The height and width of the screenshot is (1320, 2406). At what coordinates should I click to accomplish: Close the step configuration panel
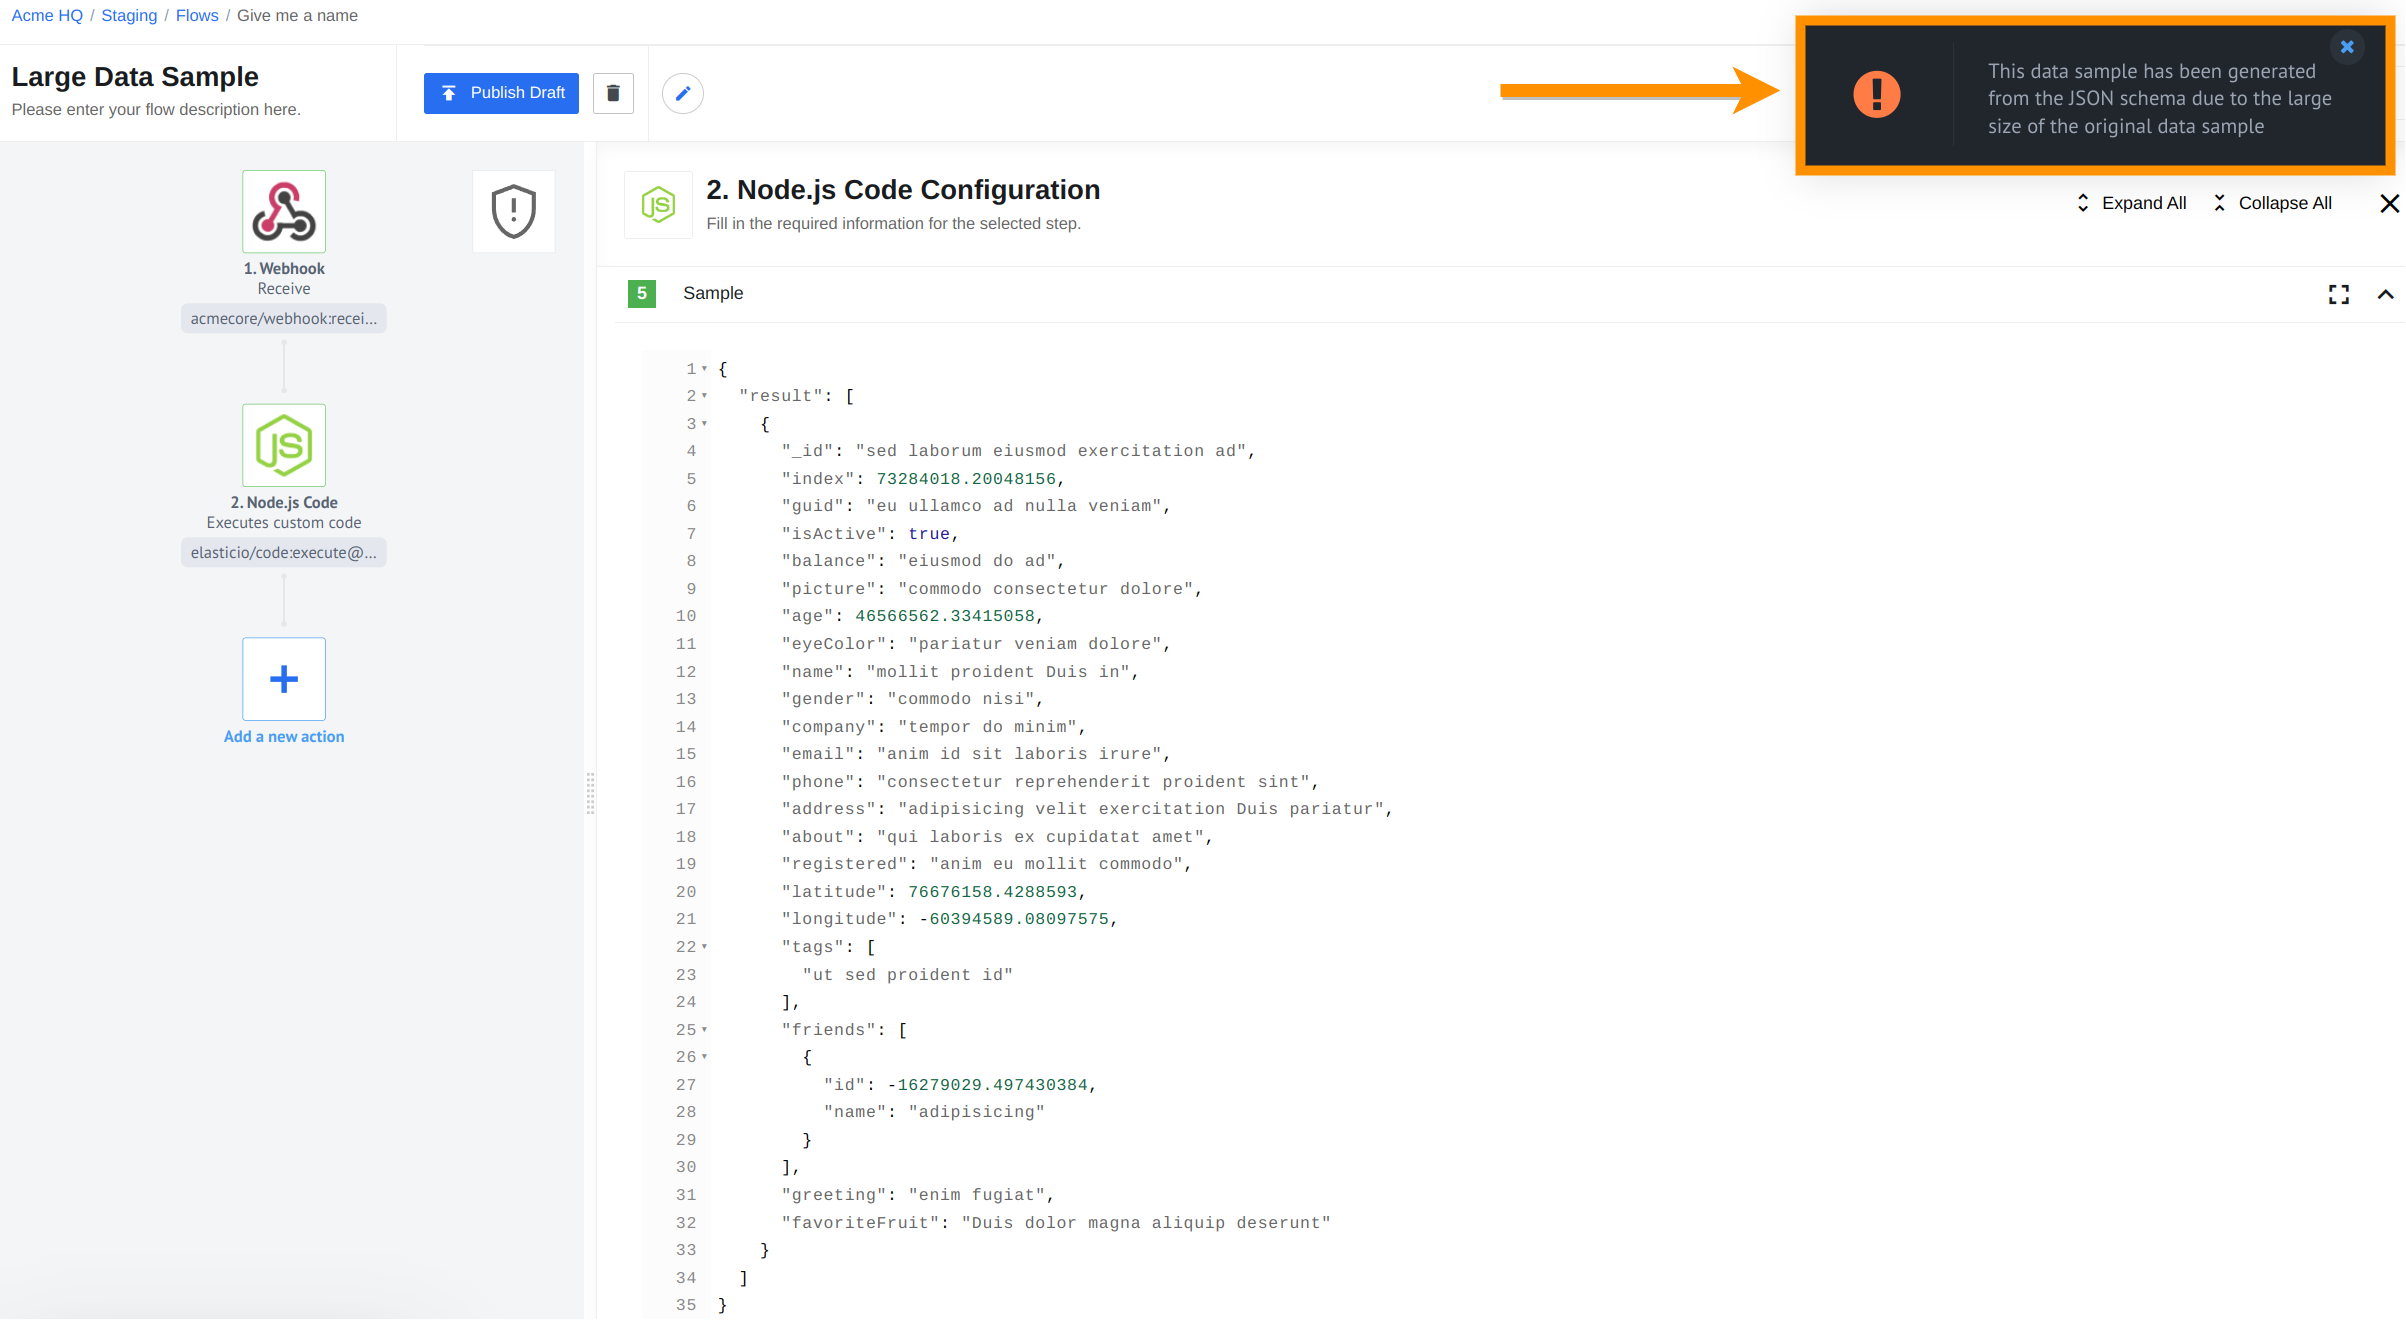click(x=2390, y=203)
